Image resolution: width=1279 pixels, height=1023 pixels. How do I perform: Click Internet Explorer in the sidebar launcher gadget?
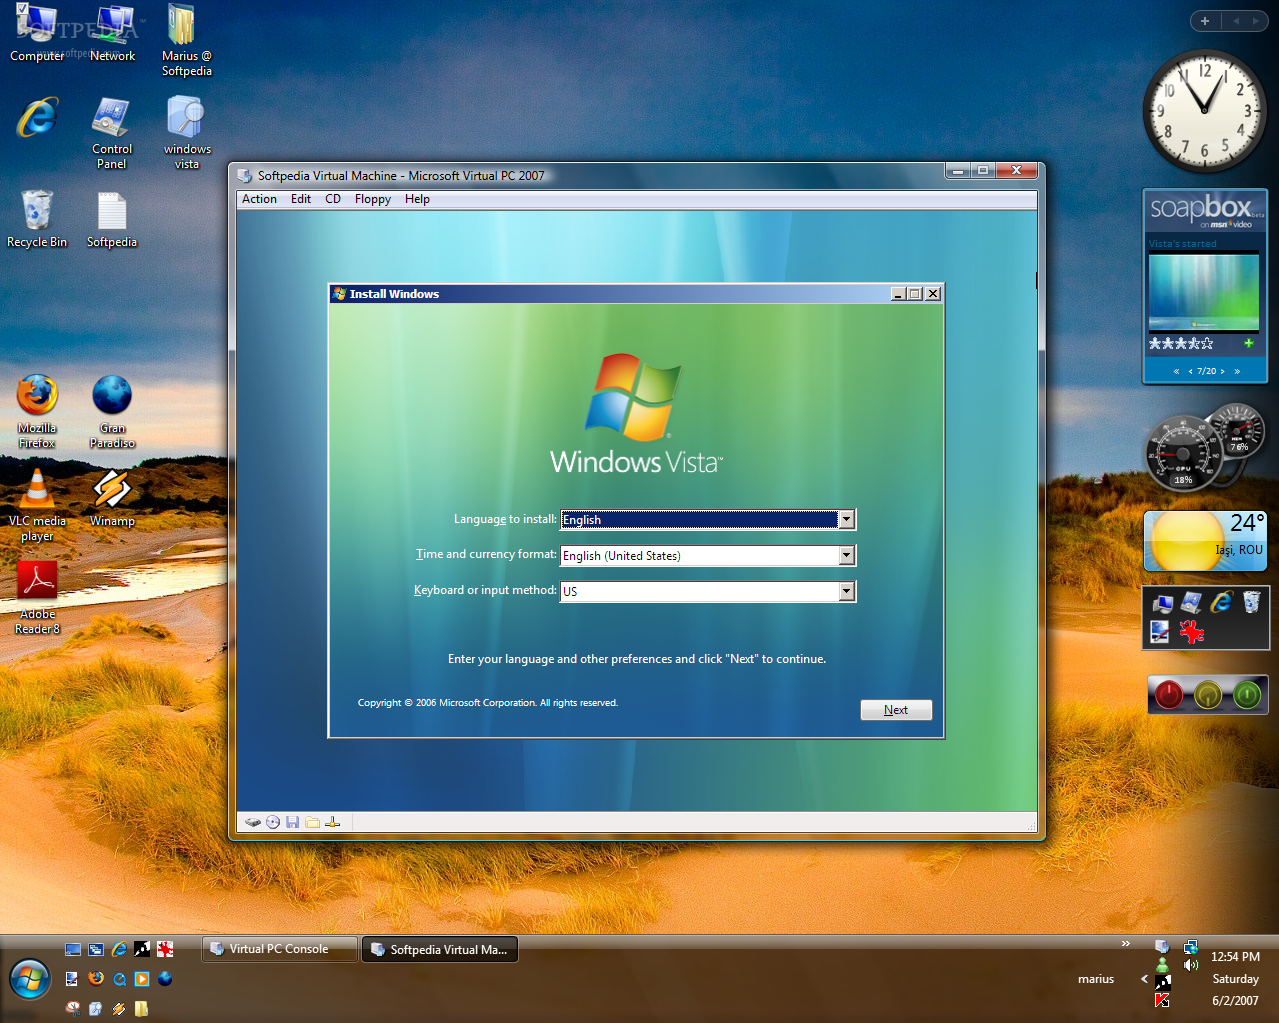[1221, 603]
